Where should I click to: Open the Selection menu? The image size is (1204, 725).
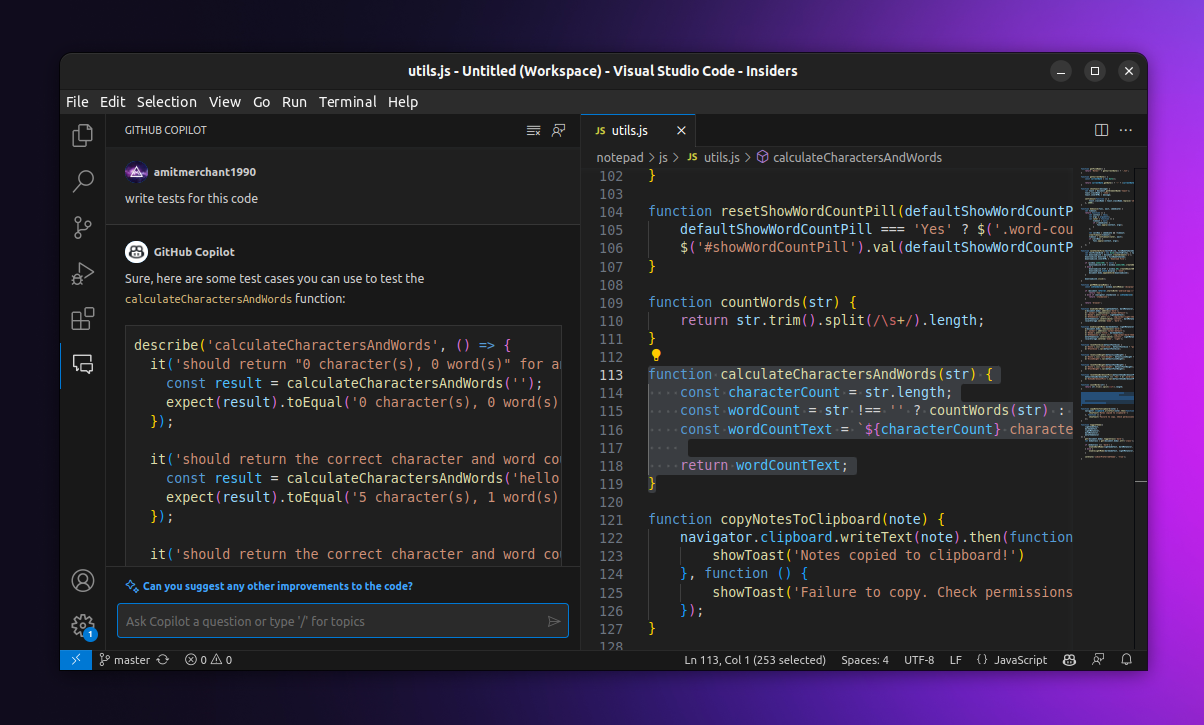coord(167,102)
